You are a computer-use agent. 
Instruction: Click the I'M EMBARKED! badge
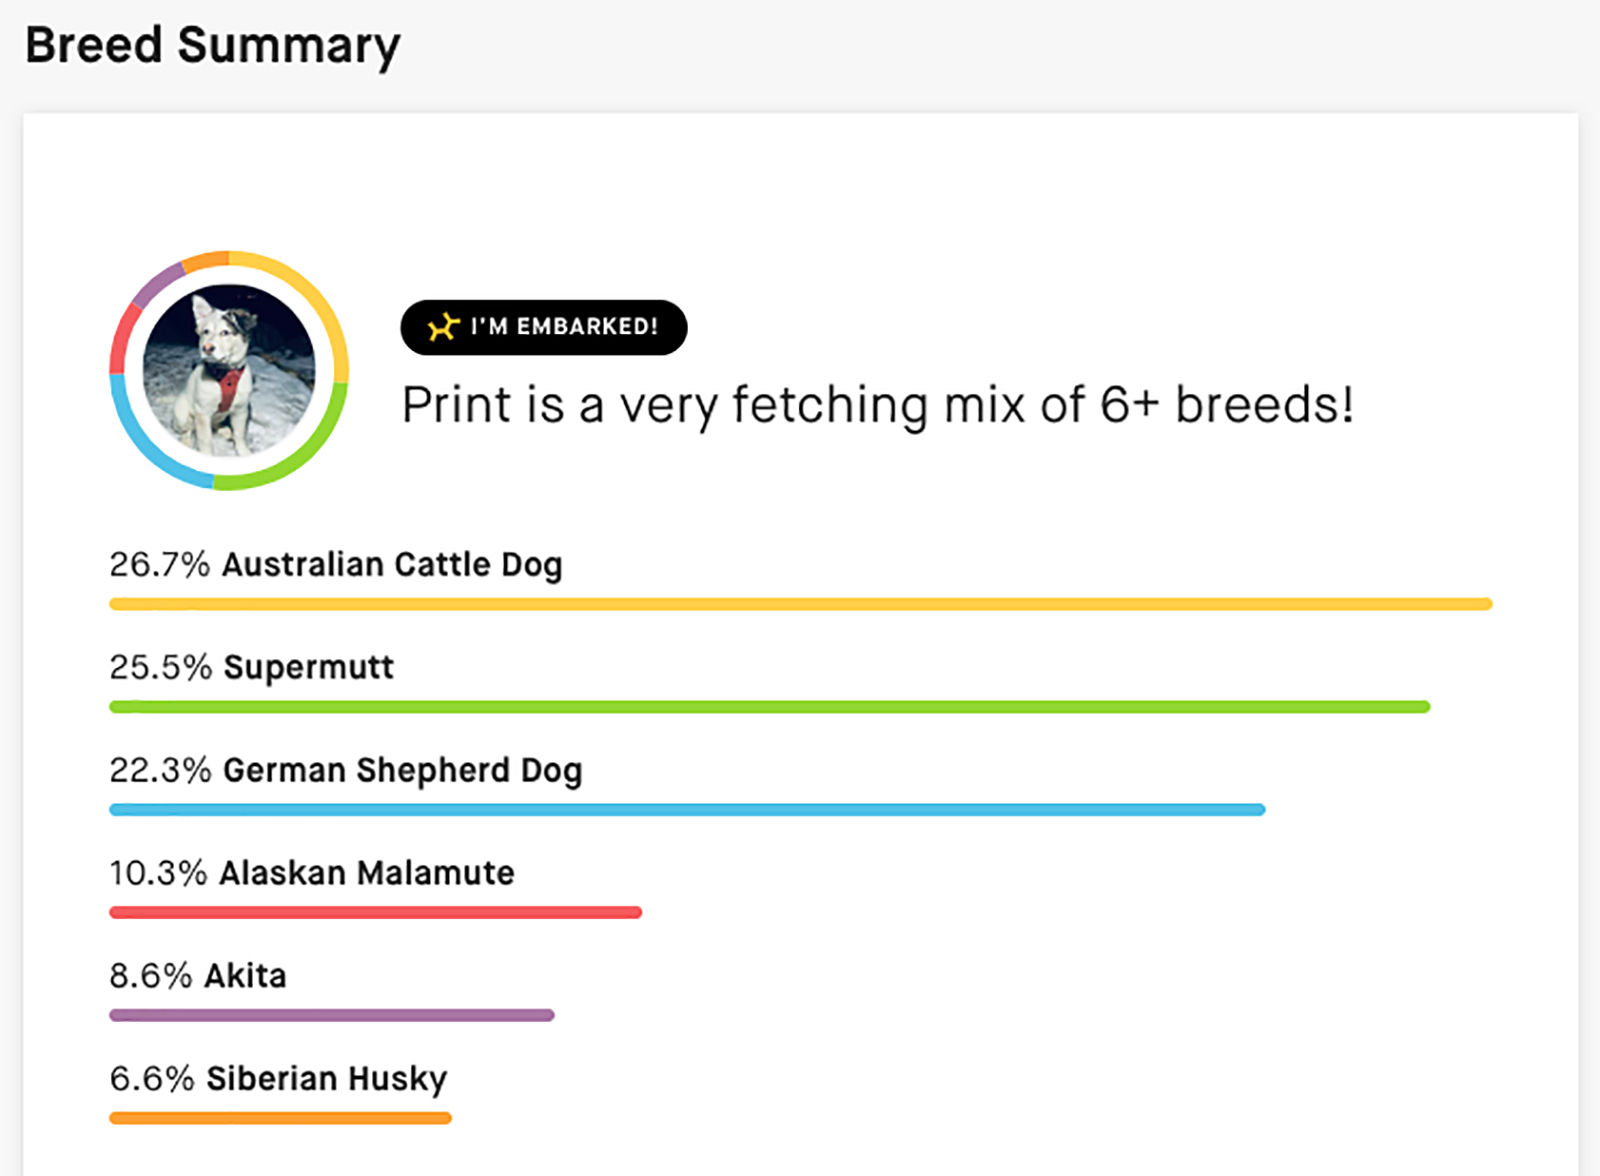tap(544, 327)
